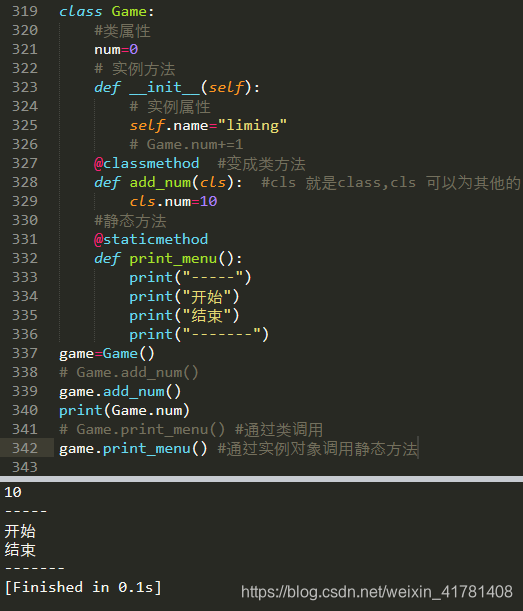
Task: Click the commented line '# Game.num+=1'
Action: click(186, 145)
